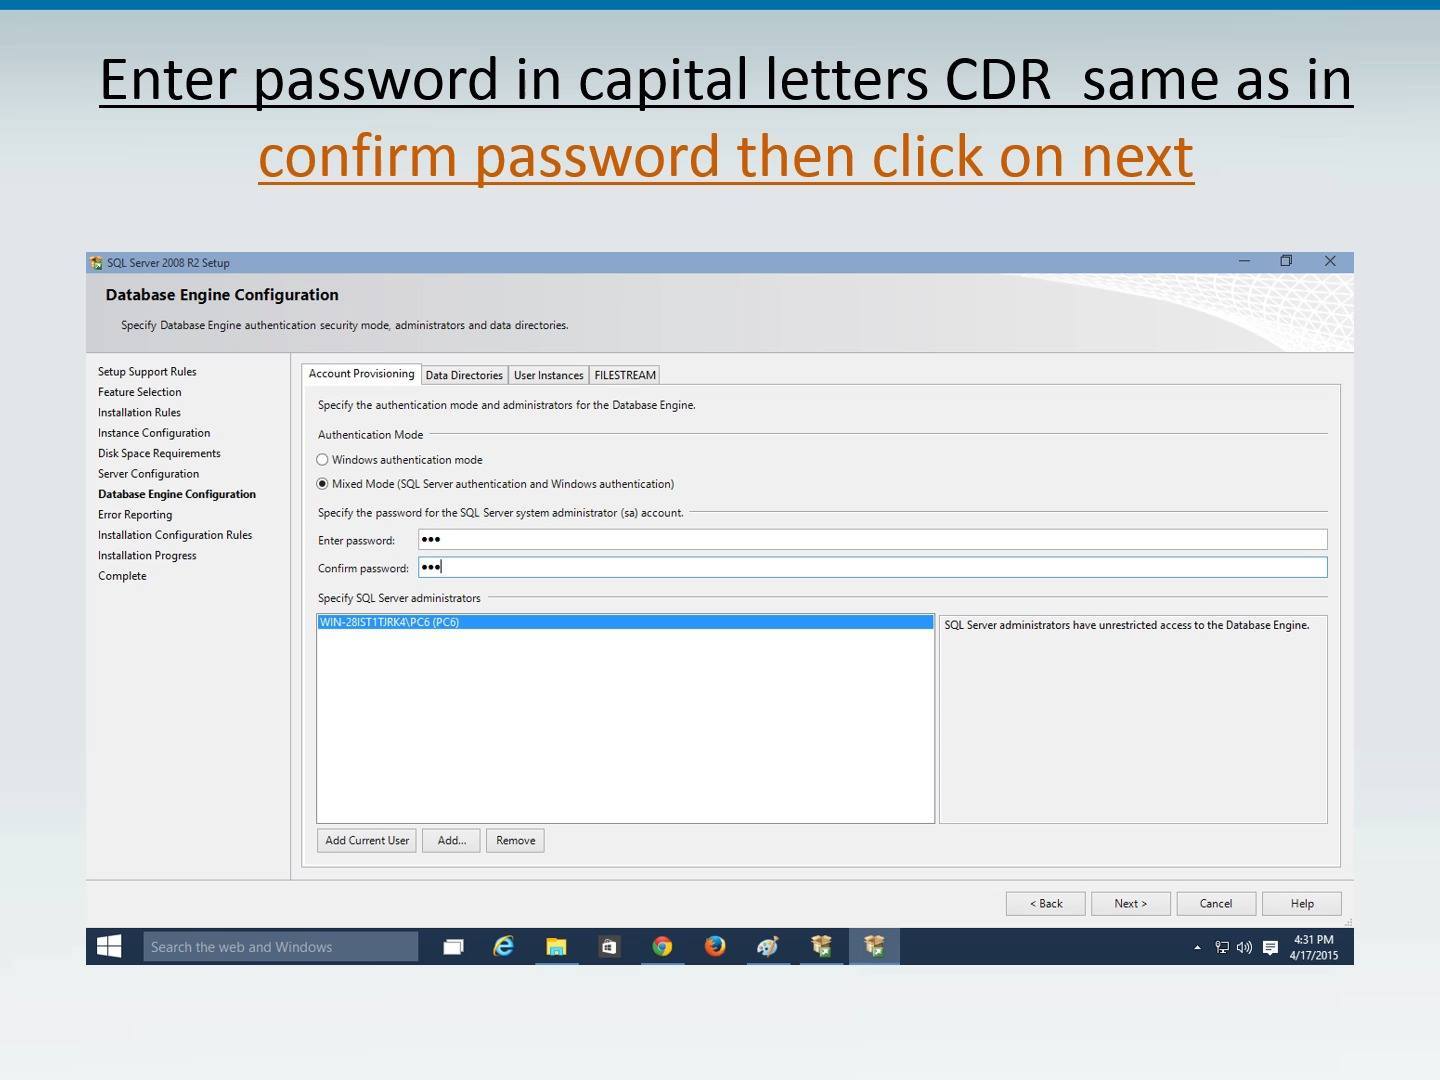The image size is (1440, 1080).
Task: Minimize the SQL Server Setup window
Action: click(x=1244, y=261)
